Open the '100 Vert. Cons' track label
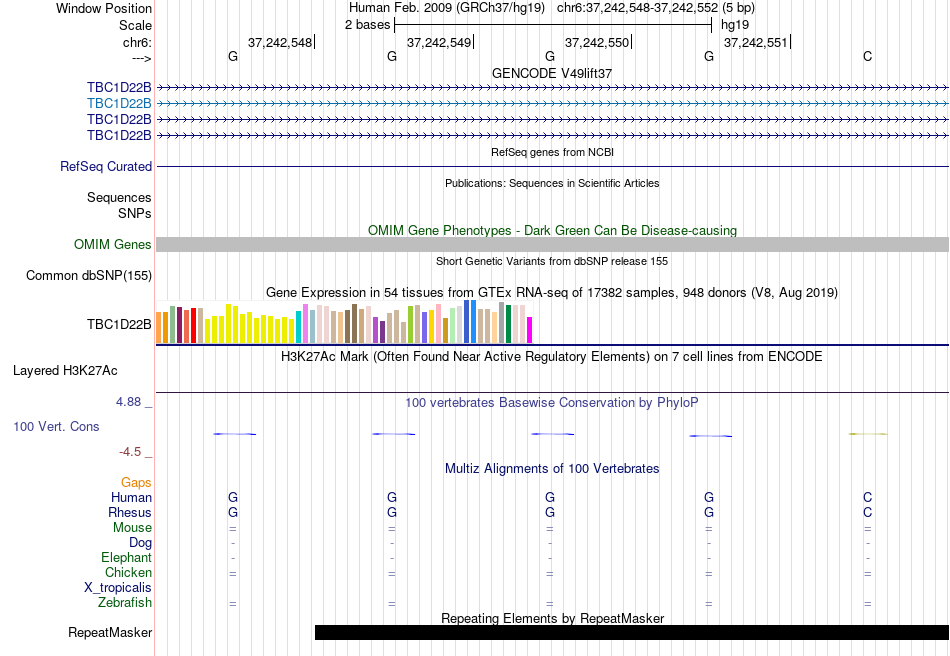Screen dimensions: 950x656 click(x=56, y=426)
